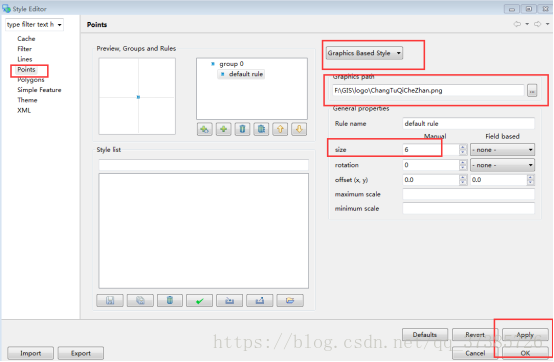Click the point preview canvas

pos(137,96)
